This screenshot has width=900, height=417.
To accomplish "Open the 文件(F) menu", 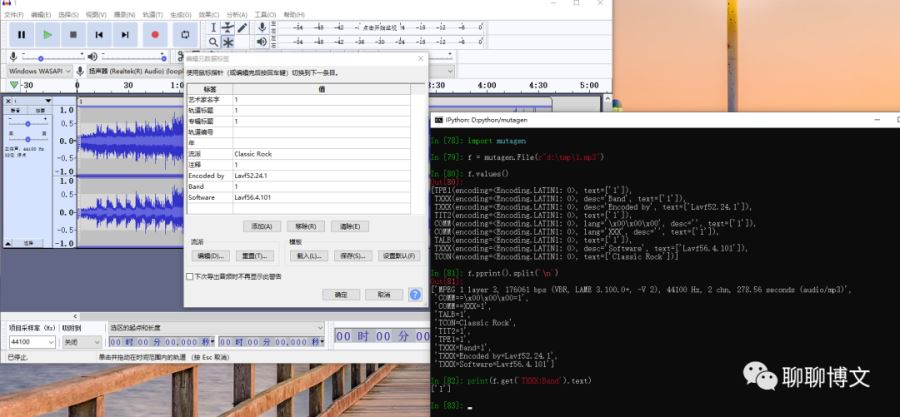I will coord(14,14).
